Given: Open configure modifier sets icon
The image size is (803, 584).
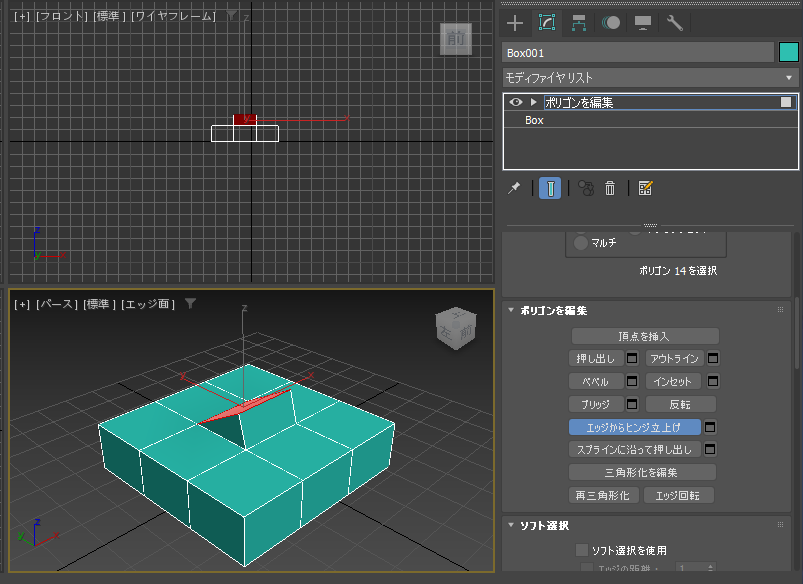Looking at the screenshot, I should pos(645,188).
